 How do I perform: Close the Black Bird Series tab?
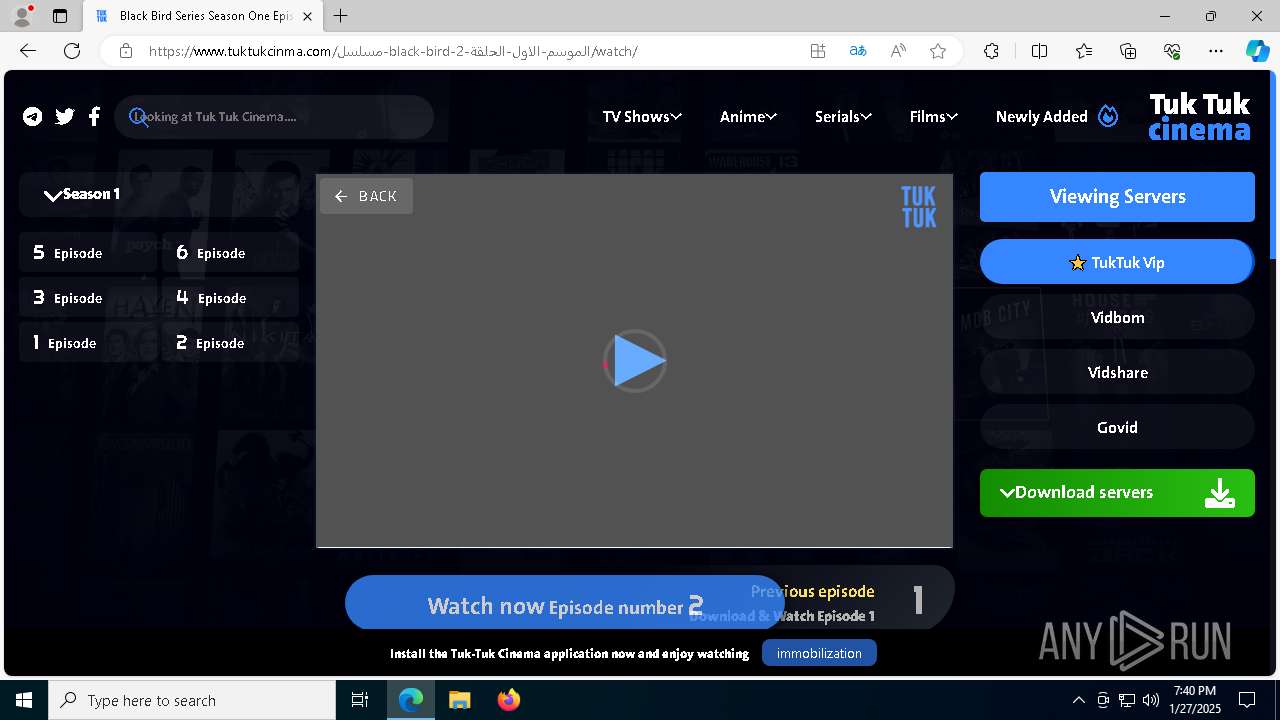[307, 16]
